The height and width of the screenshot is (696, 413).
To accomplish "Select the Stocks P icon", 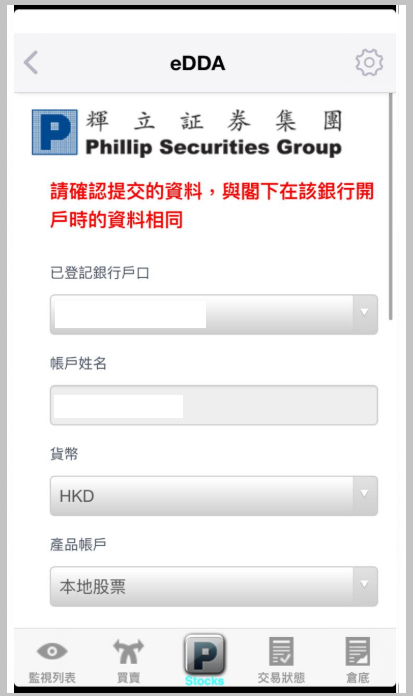I will [x=205, y=654].
